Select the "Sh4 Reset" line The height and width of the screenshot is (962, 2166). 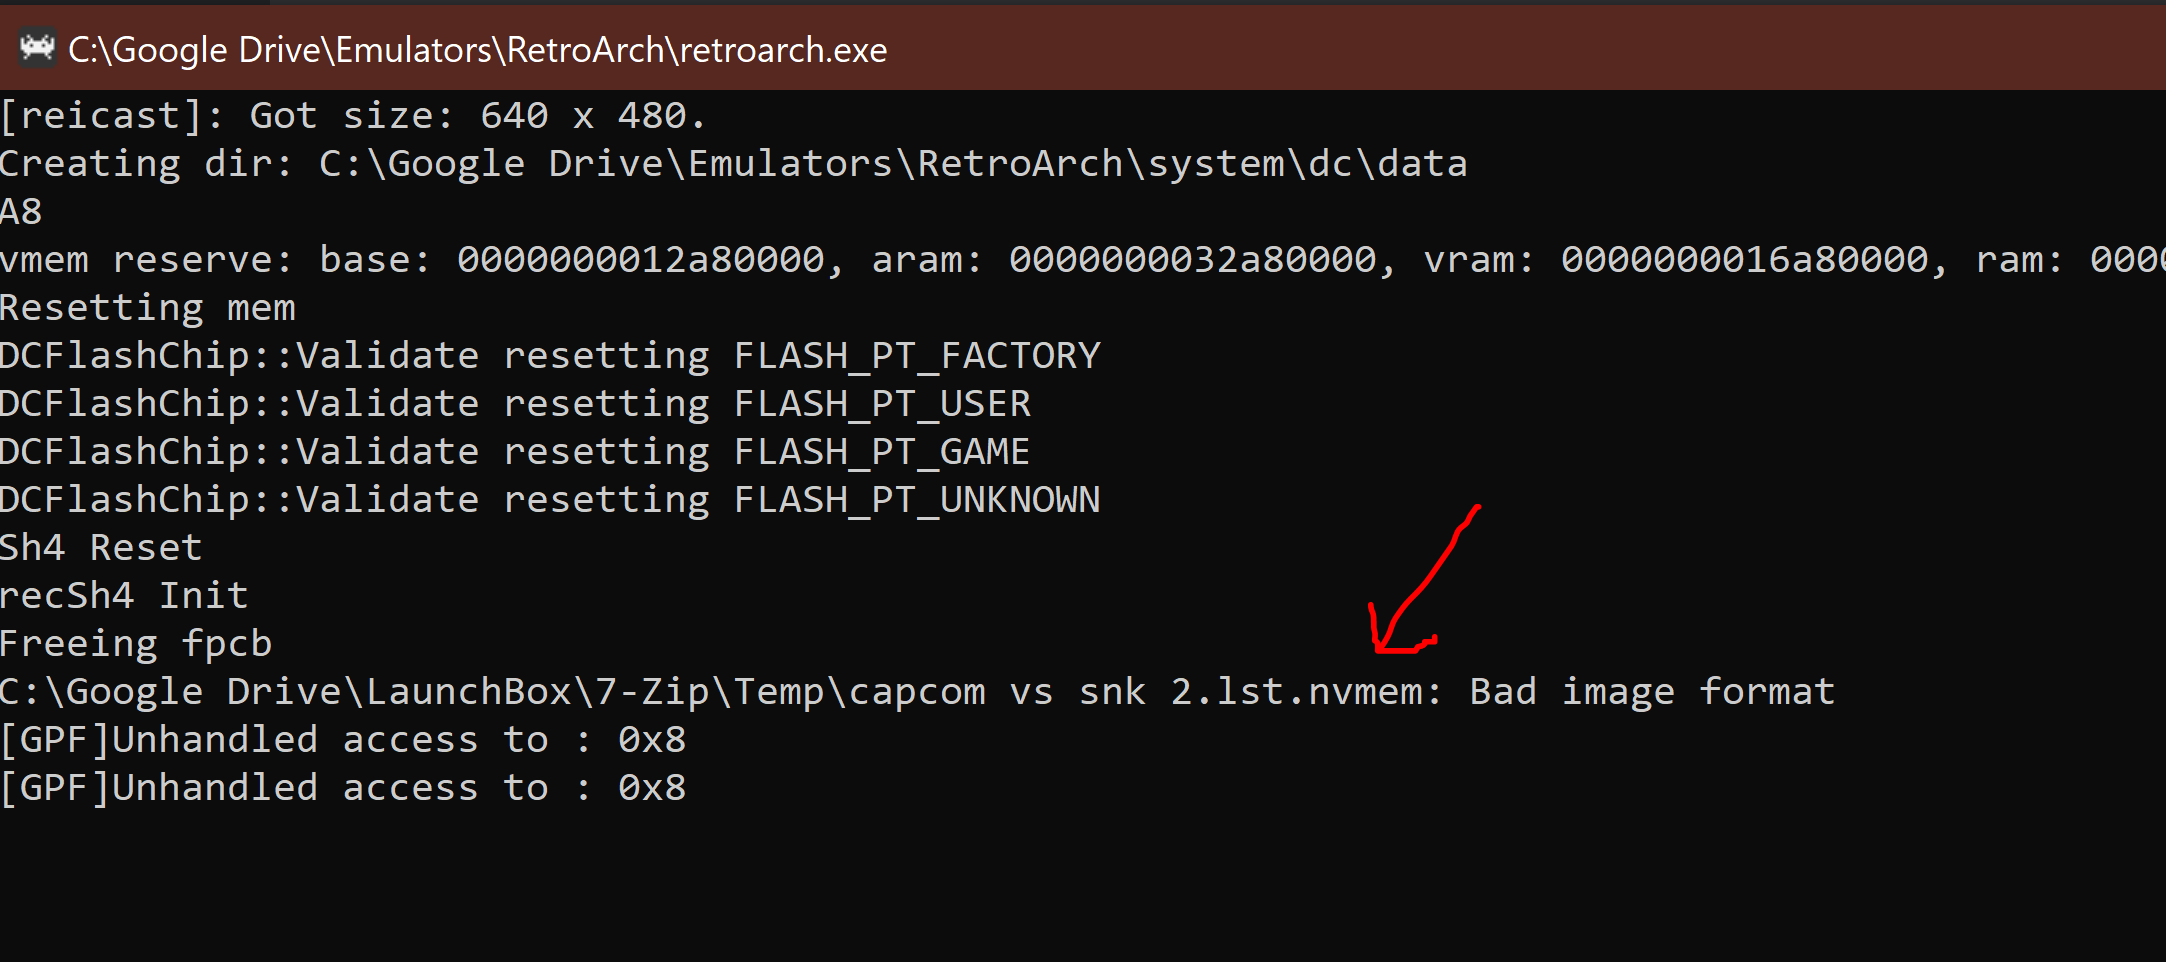pos(101,548)
